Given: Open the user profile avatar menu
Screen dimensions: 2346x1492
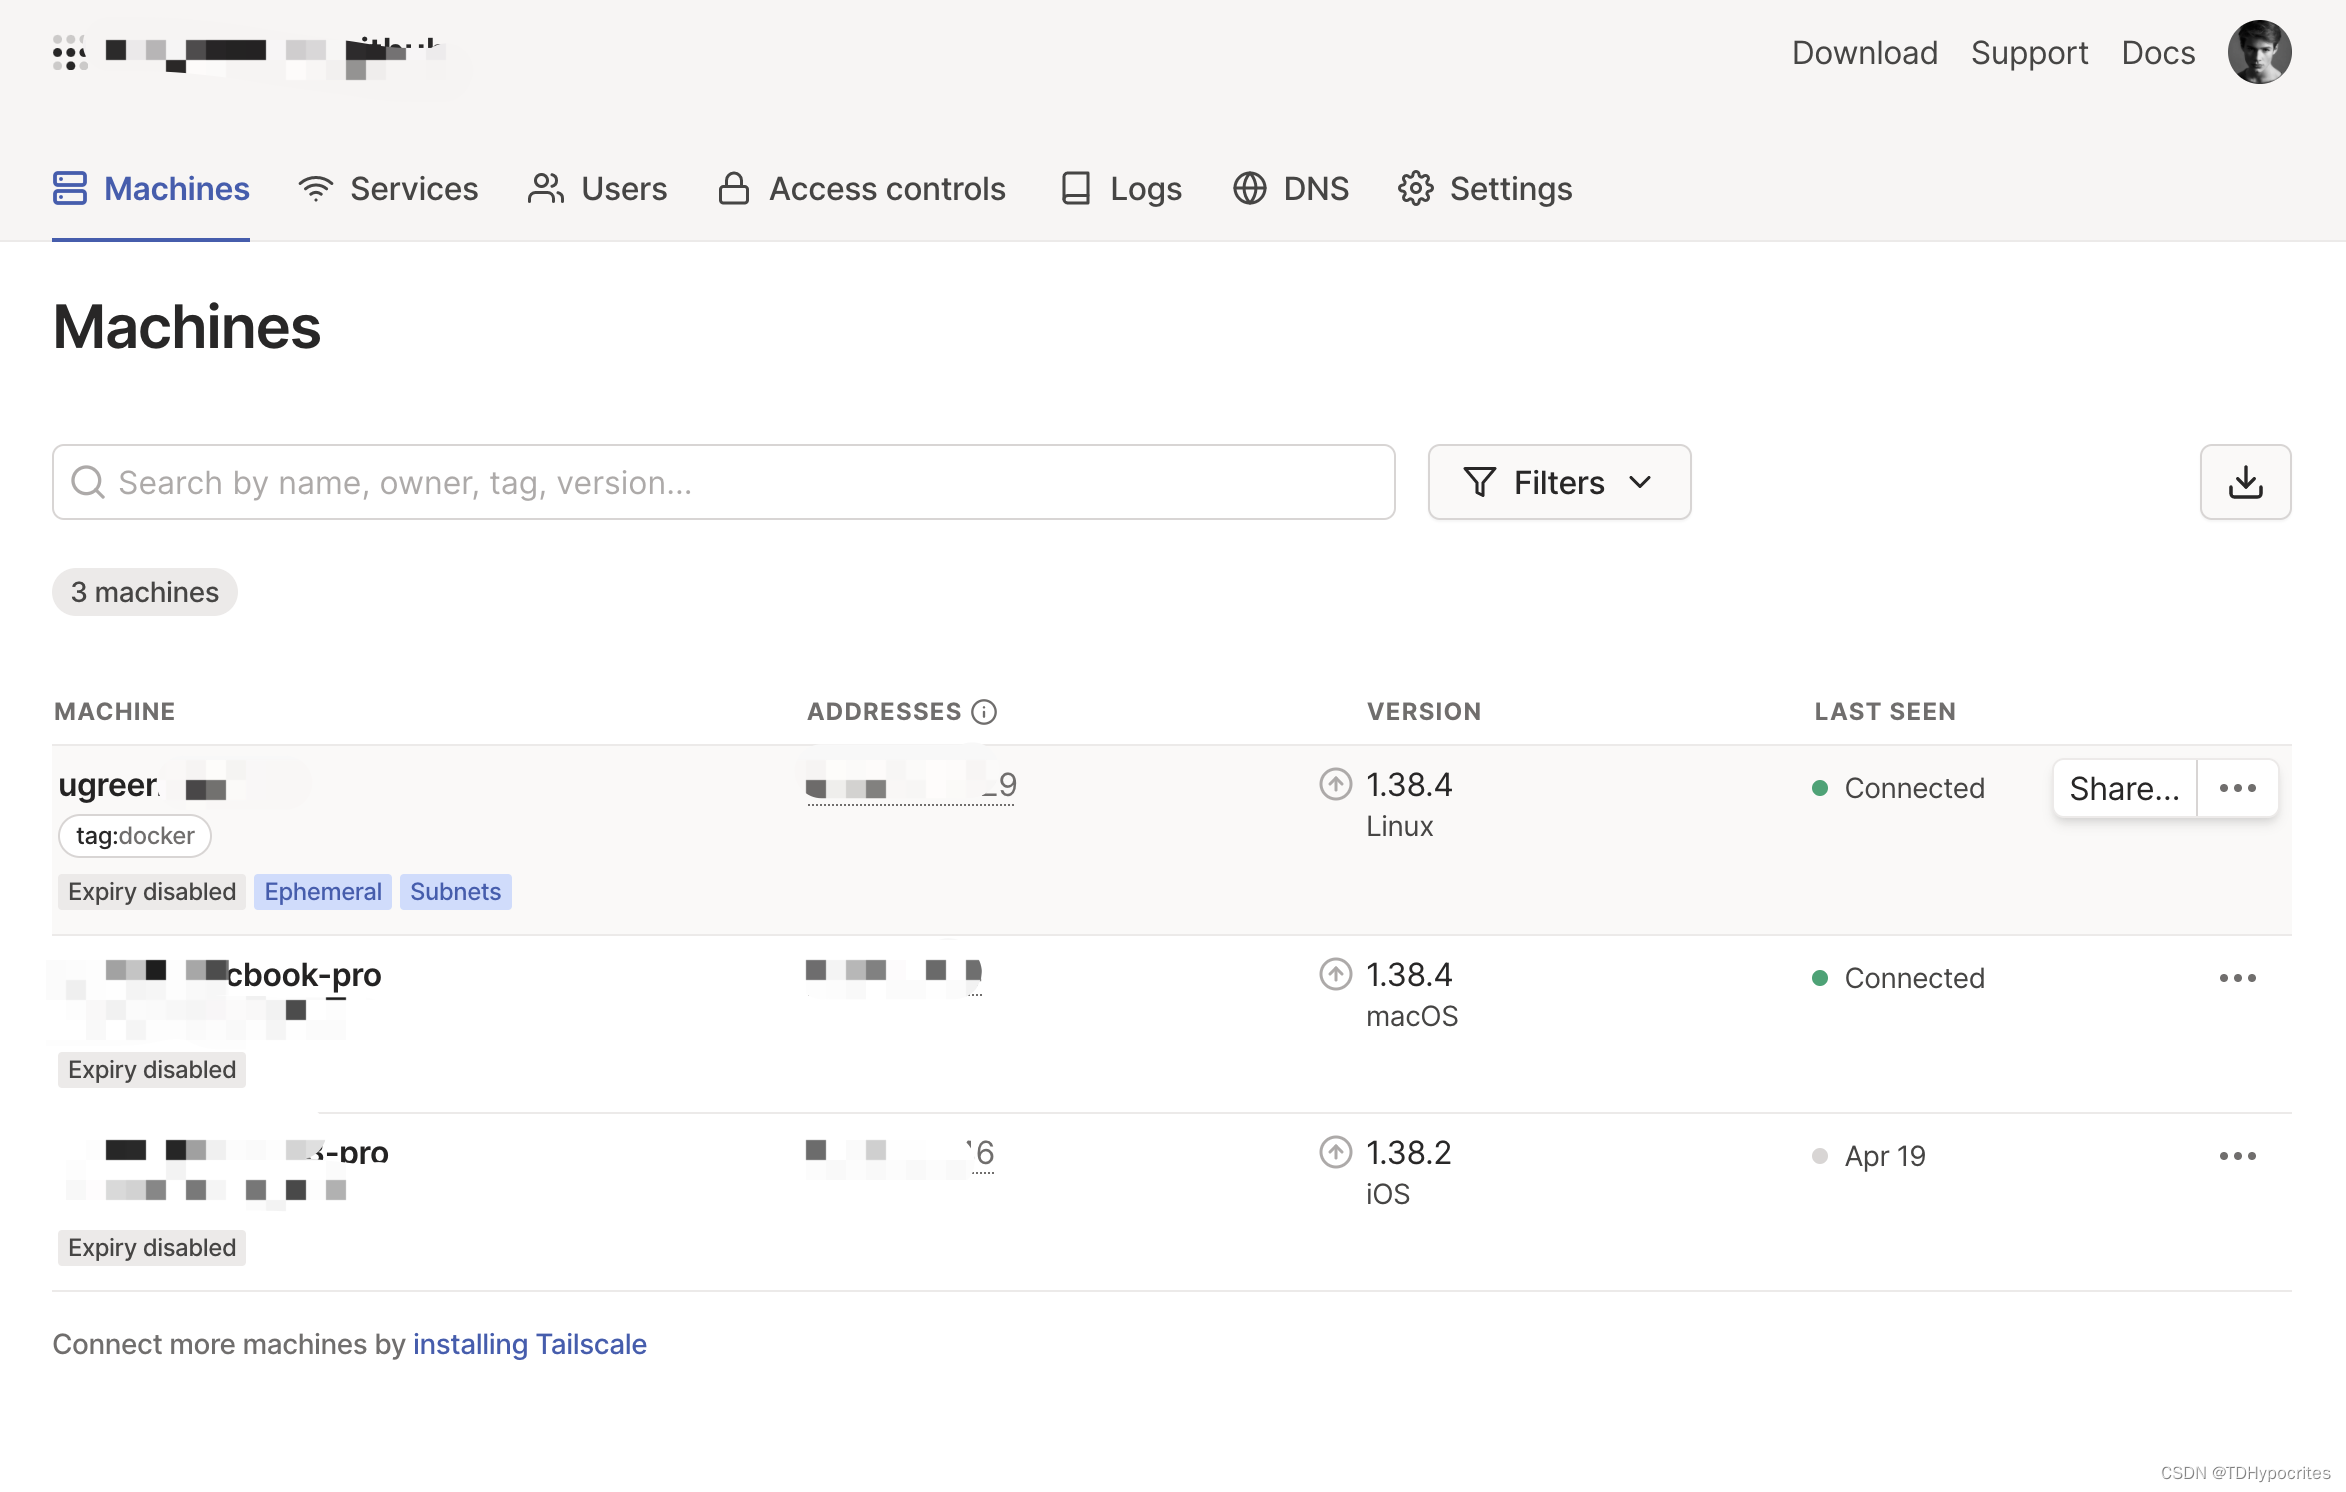Looking at the screenshot, I should tap(2259, 52).
